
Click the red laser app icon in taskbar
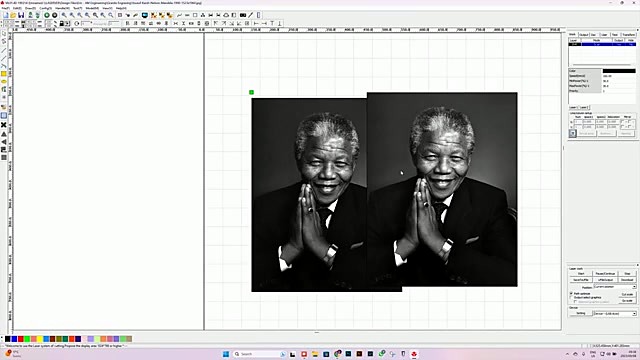tap(414, 354)
